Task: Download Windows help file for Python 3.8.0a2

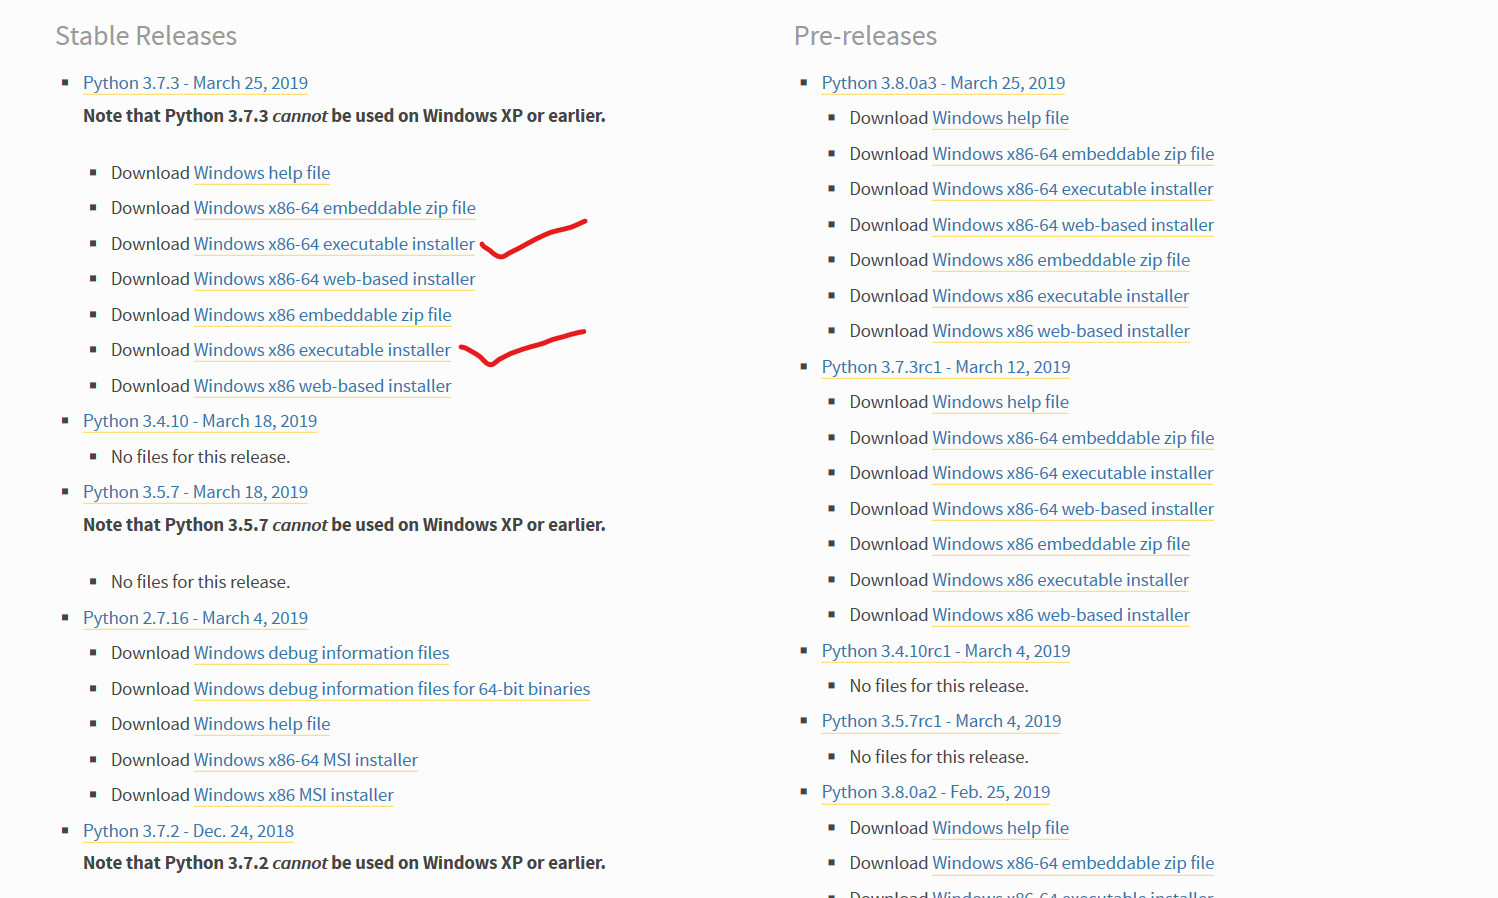Action: point(1001,828)
